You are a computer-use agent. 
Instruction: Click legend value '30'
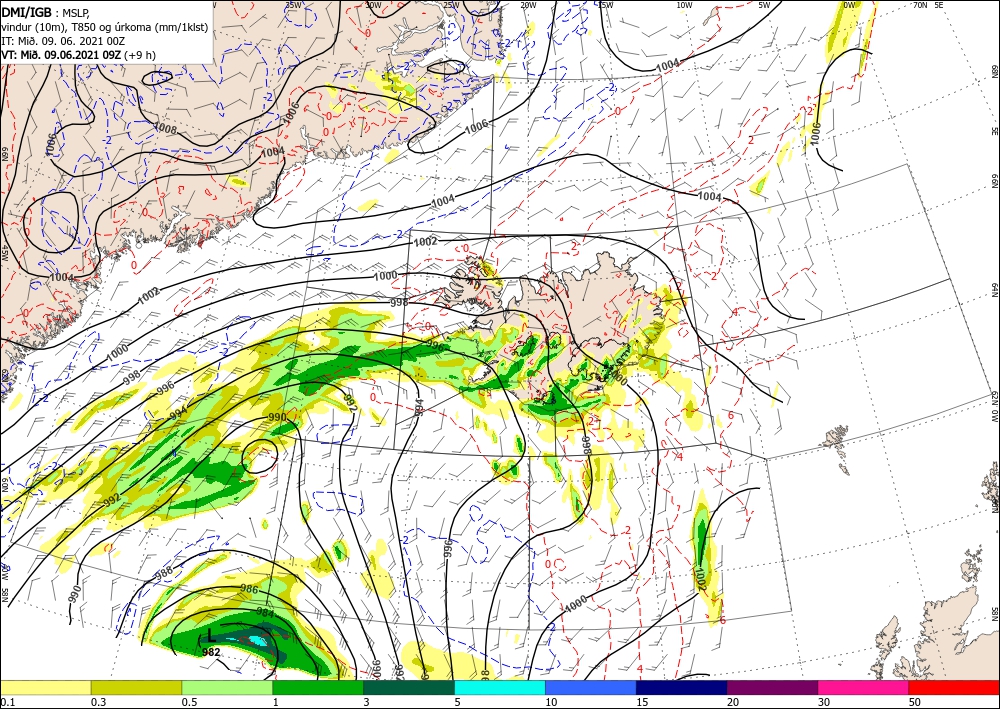(x=824, y=702)
